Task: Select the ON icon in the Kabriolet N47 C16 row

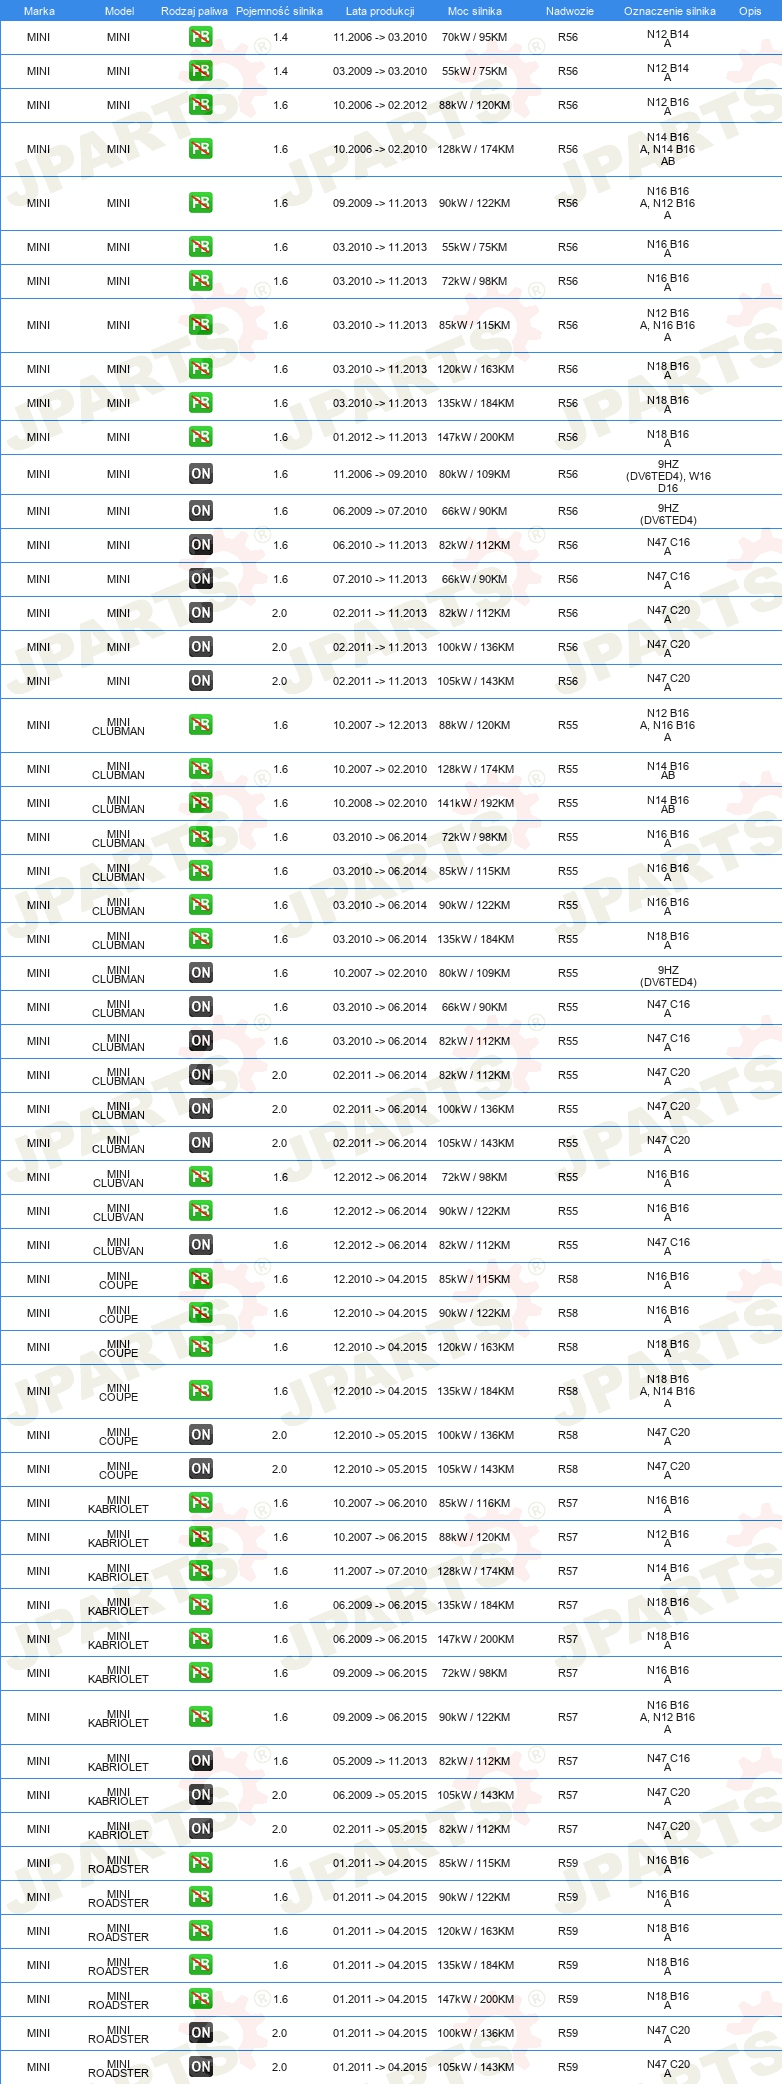Action: tap(201, 1761)
